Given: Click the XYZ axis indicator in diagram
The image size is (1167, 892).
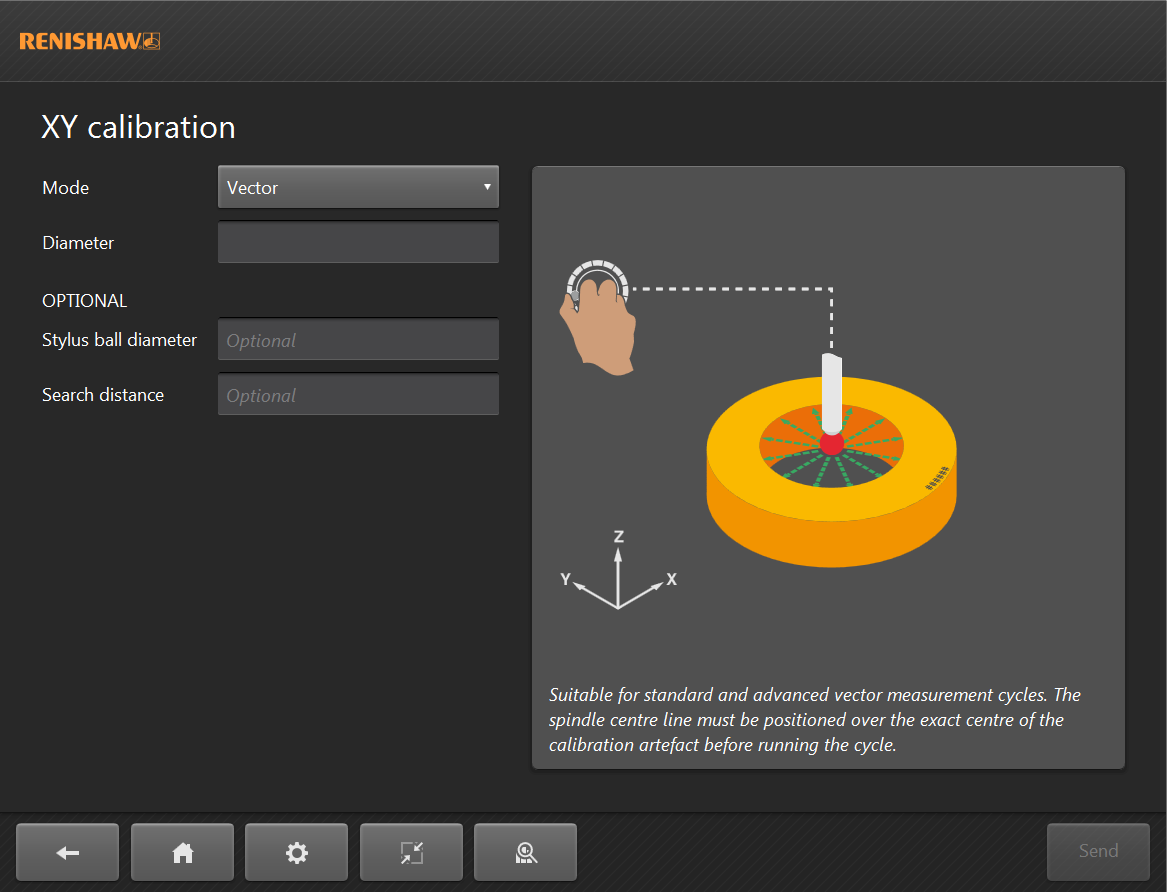Looking at the screenshot, I should tap(617, 573).
